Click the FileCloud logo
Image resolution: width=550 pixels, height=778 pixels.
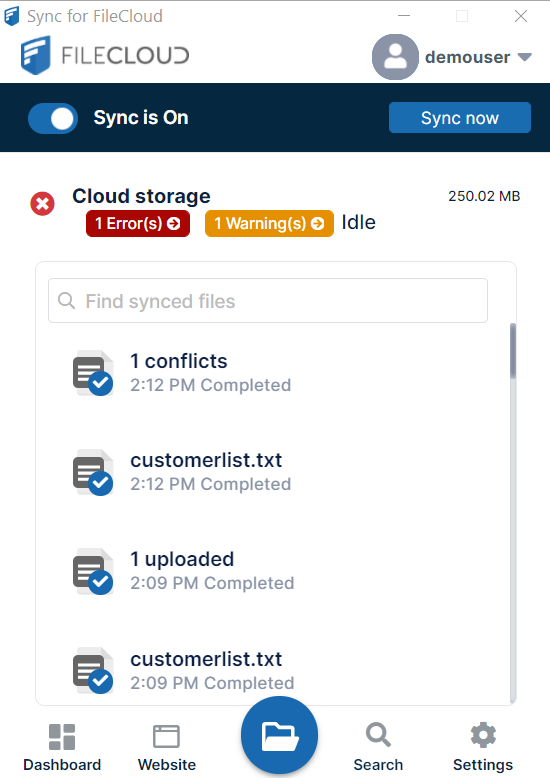pos(105,55)
